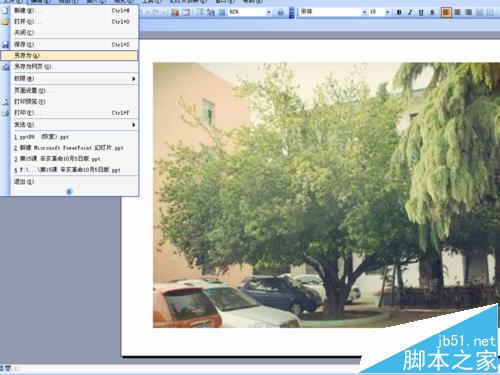Toggle Italic formatting
Screen dimensions: 500x375
(x=410, y=12)
